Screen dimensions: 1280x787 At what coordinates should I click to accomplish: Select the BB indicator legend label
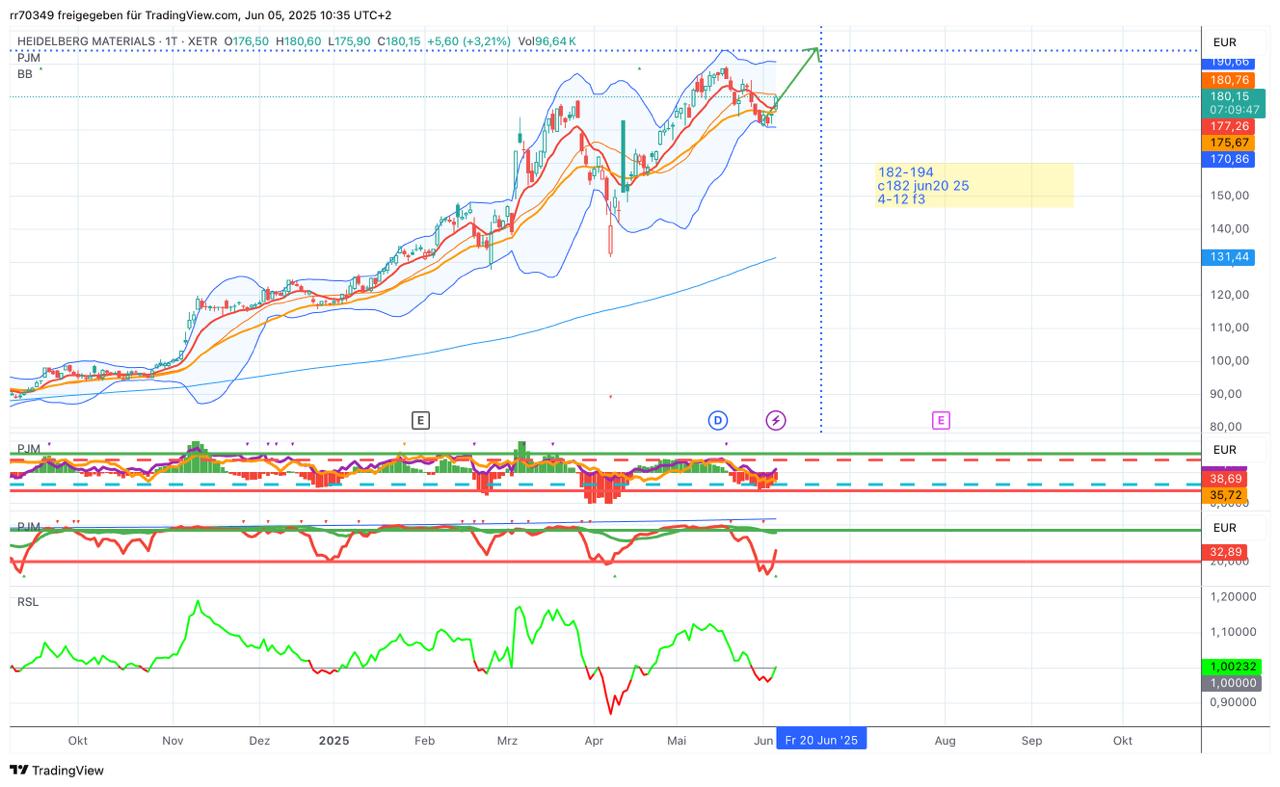[25, 74]
